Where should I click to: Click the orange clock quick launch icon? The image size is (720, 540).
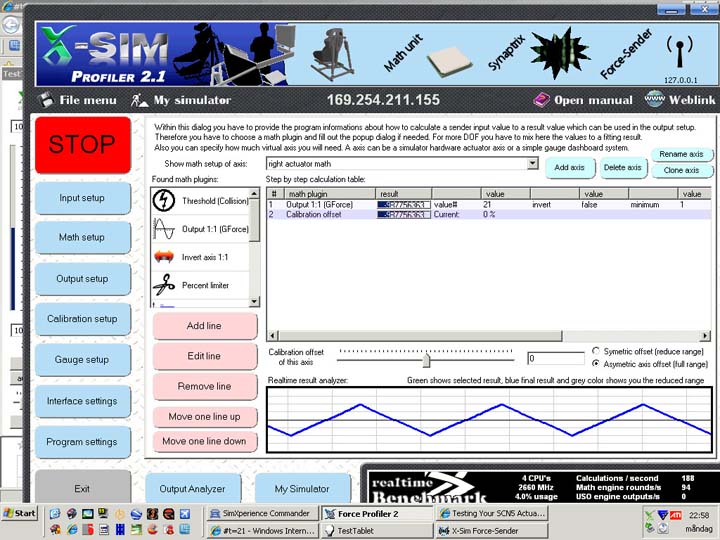pos(120,514)
